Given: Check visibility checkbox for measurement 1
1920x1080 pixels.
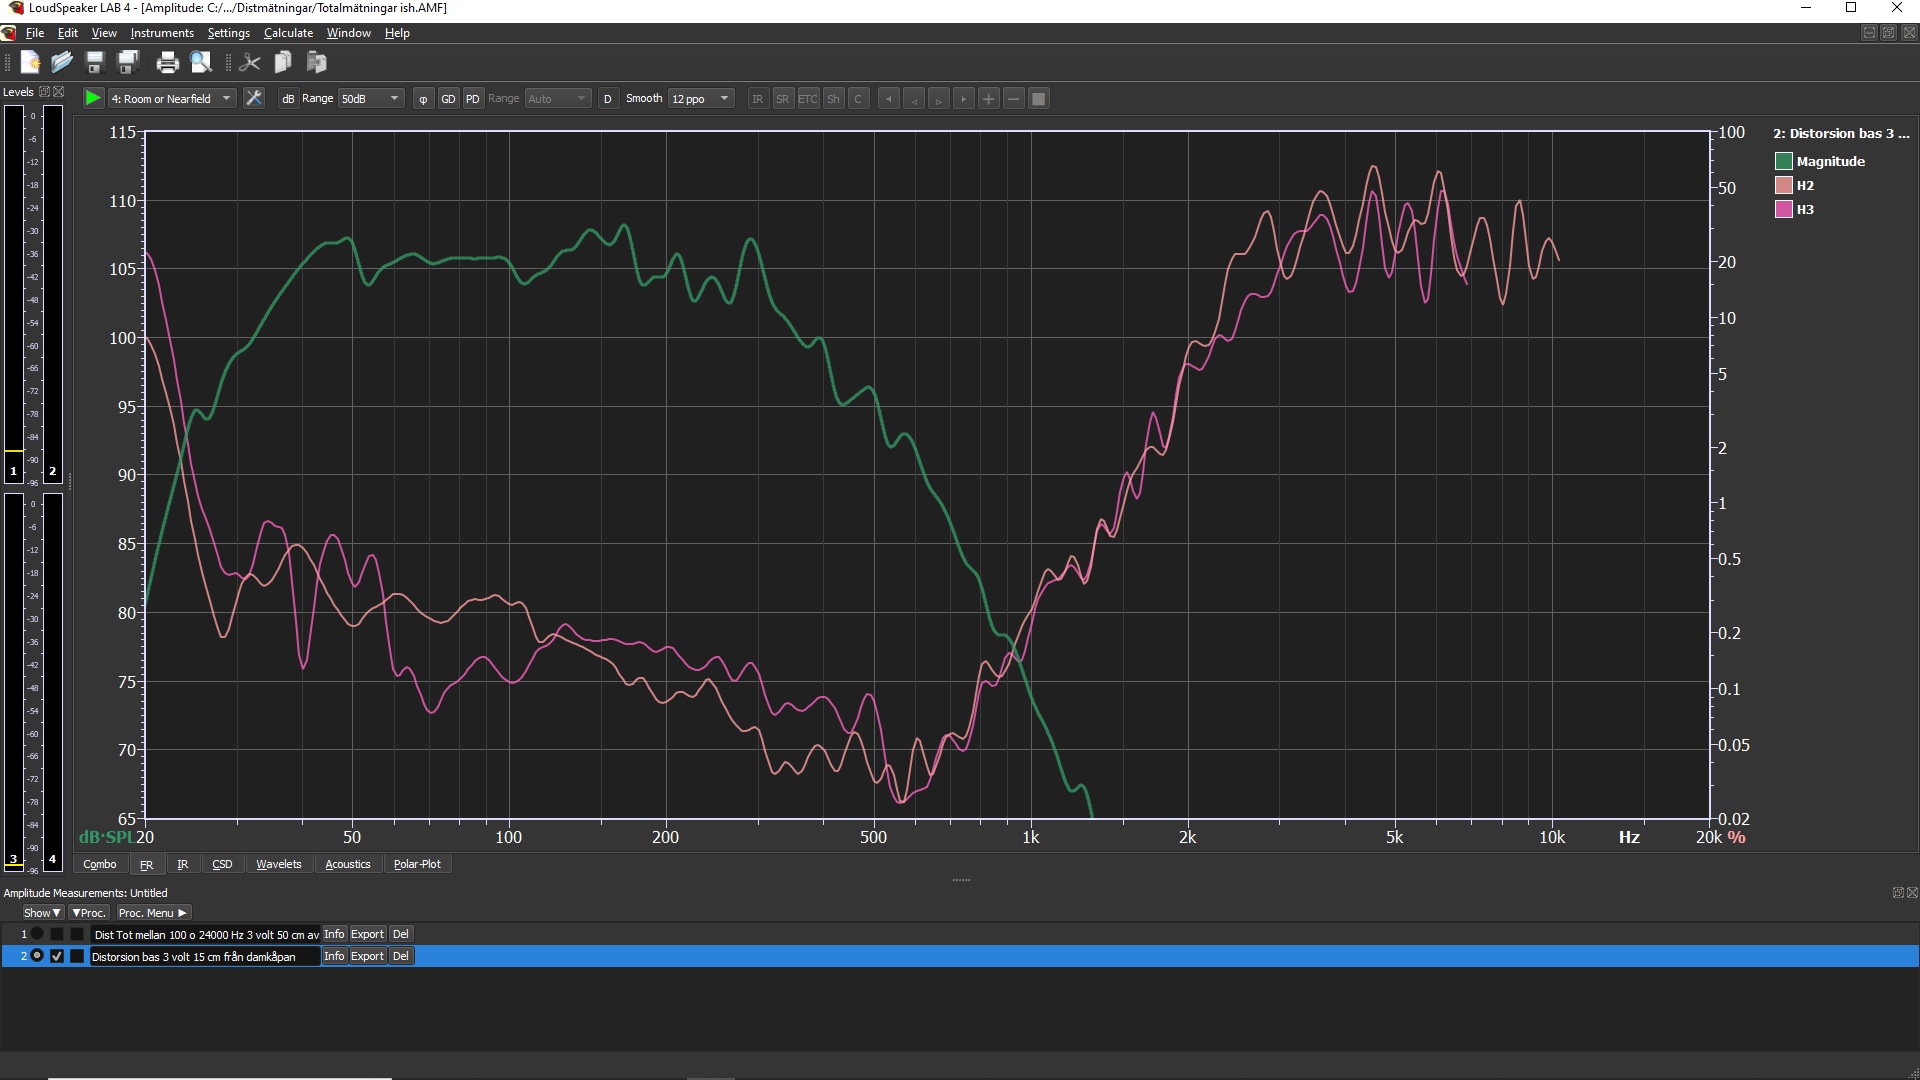Looking at the screenshot, I should tap(57, 934).
